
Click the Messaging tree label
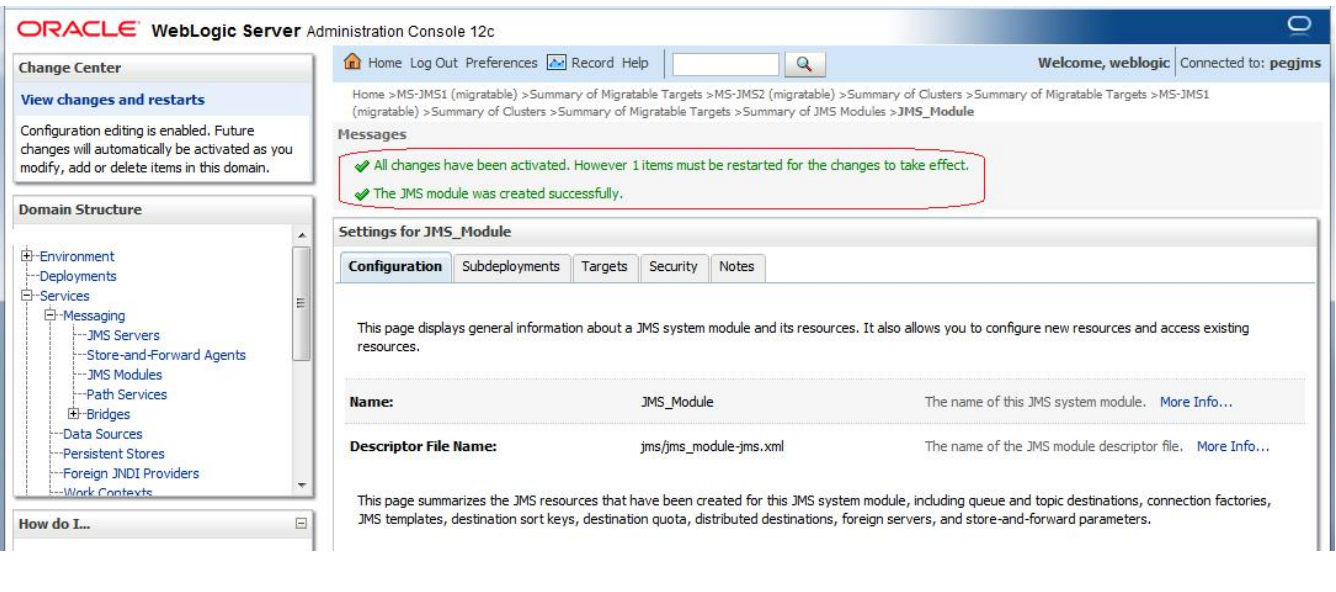point(94,316)
